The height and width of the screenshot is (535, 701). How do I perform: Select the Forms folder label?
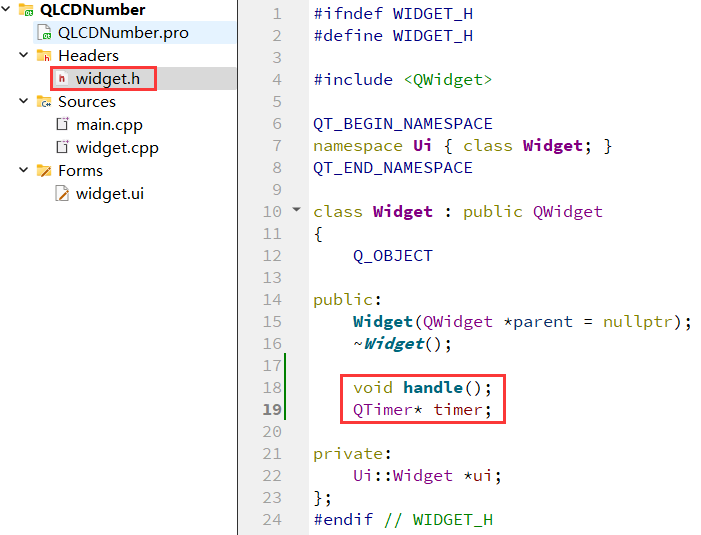pos(80,170)
